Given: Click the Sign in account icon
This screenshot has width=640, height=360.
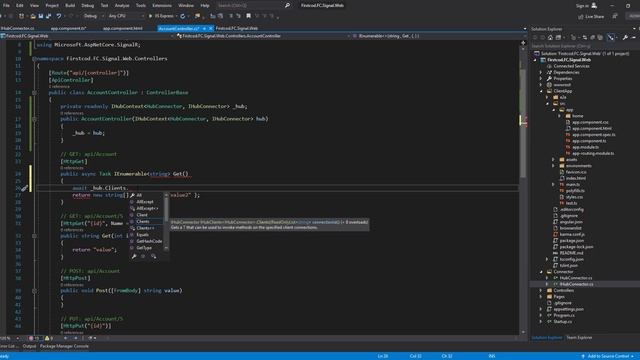Looking at the screenshot, I should click(594, 5).
